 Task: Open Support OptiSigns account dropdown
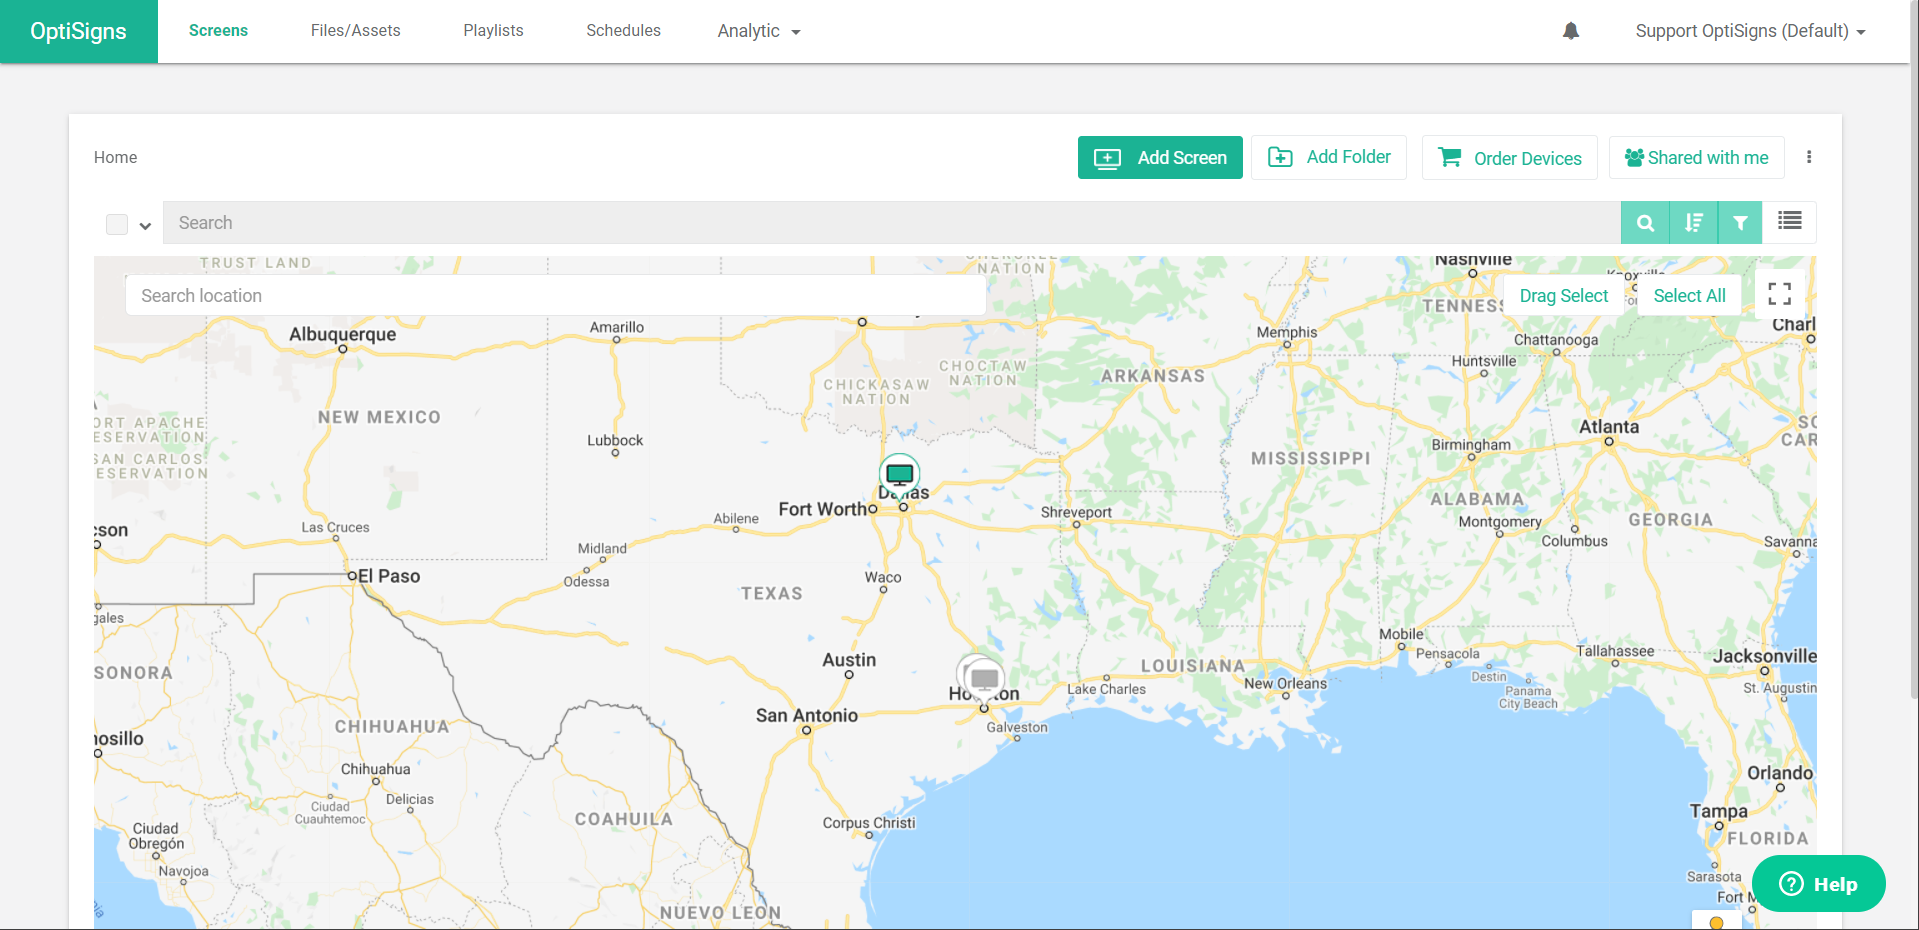tap(1750, 31)
